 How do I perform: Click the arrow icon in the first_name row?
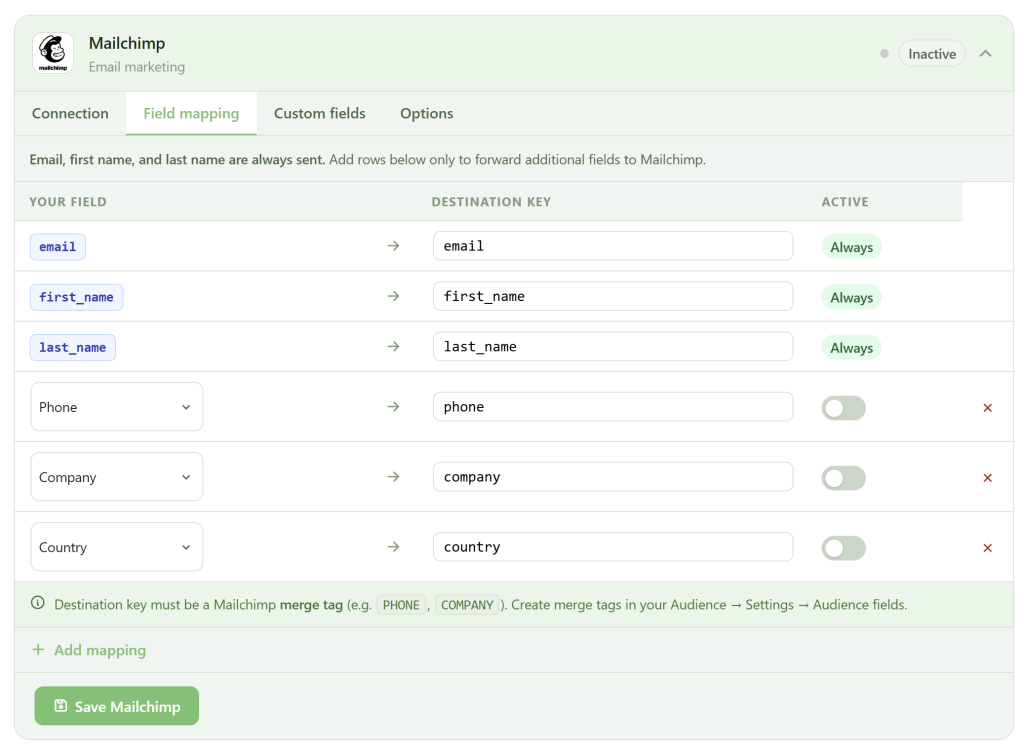[393, 296]
